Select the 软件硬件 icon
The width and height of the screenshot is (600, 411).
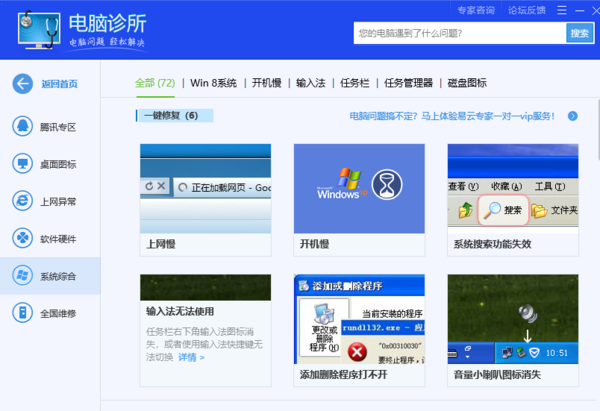[23, 238]
